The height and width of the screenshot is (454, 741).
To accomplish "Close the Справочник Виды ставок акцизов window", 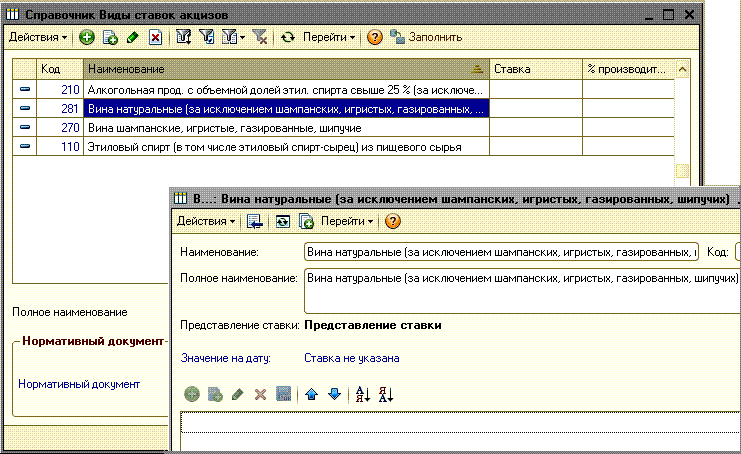I will point(689,15).
